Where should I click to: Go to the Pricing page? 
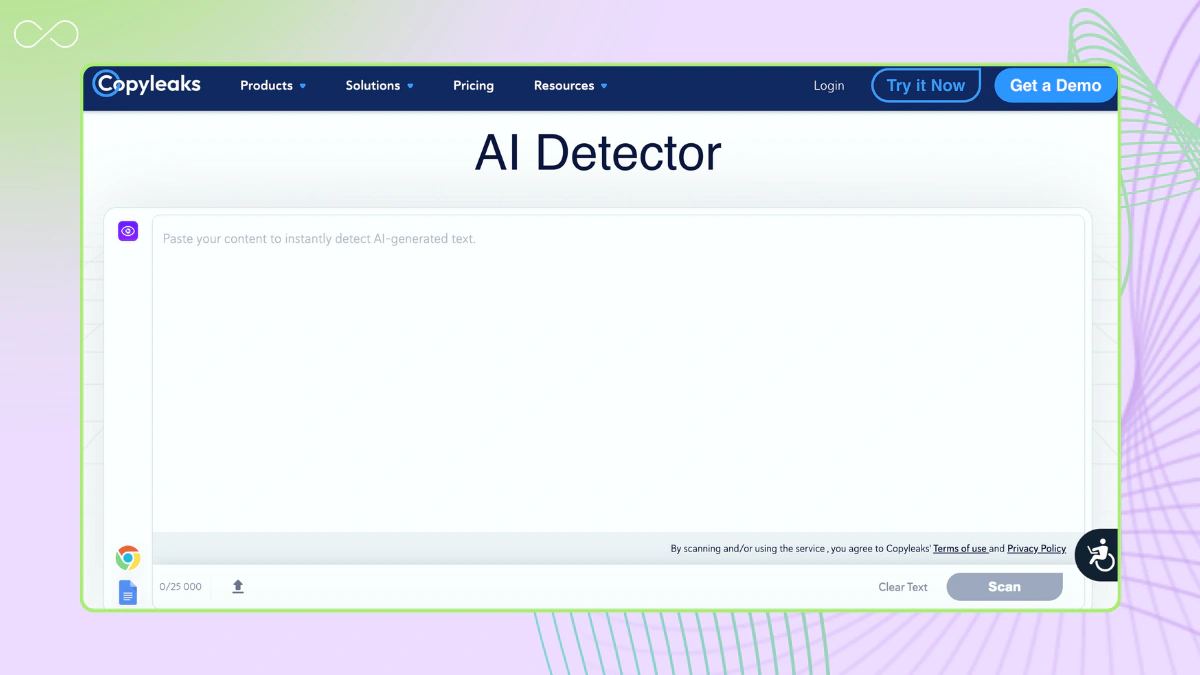tap(473, 86)
